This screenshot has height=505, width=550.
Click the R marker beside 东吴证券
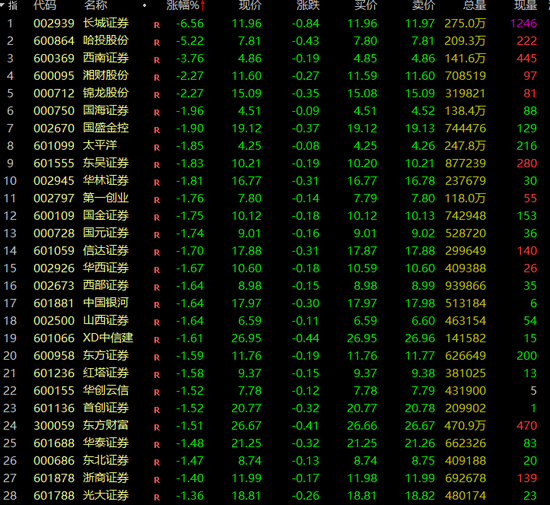click(157, 165)
